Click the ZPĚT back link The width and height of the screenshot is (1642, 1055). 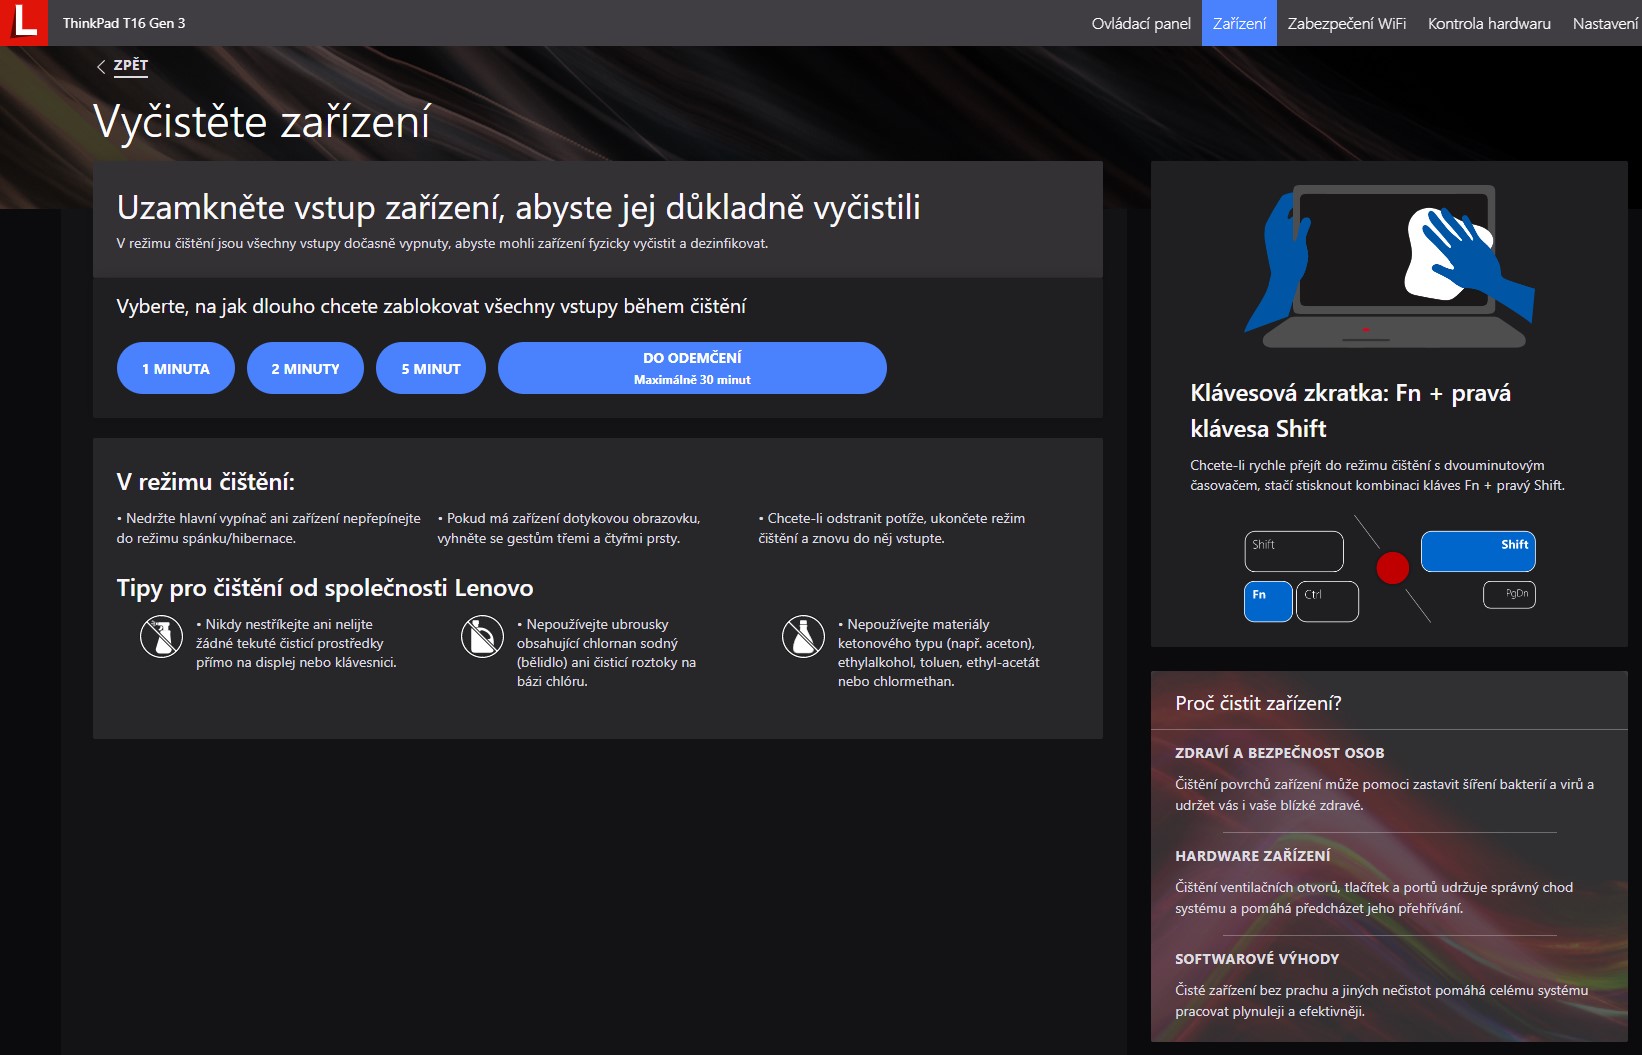(131, 65)
